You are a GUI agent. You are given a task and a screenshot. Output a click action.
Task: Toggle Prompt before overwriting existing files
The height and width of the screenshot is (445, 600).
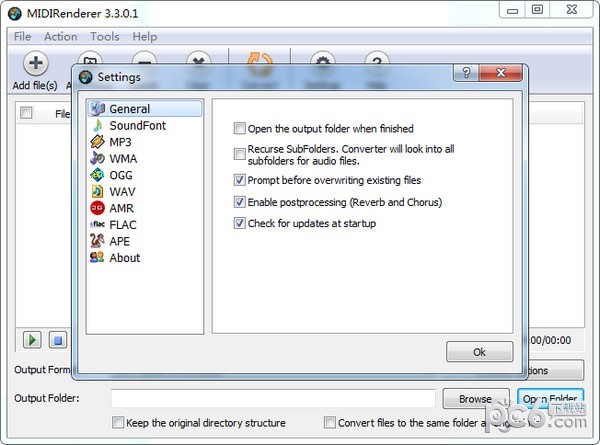coord(240,180)
